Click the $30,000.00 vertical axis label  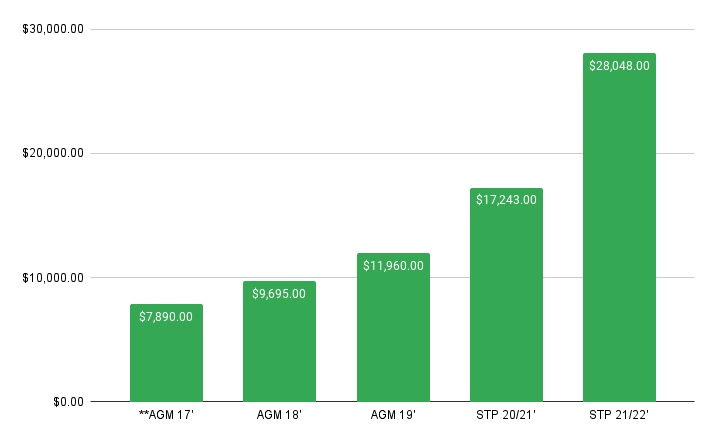tap(52, 29)
